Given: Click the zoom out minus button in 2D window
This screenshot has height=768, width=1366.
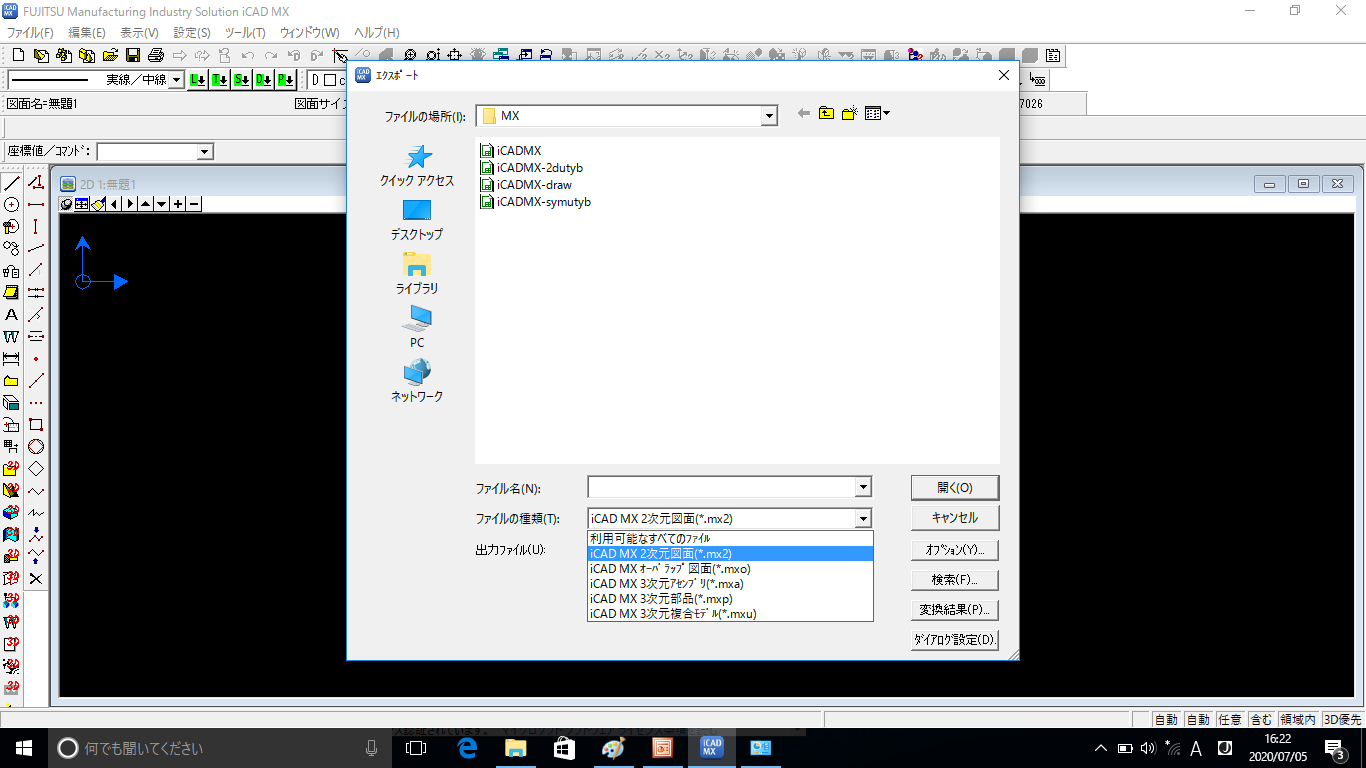Looking at the screenshot, I should [194, 204].
